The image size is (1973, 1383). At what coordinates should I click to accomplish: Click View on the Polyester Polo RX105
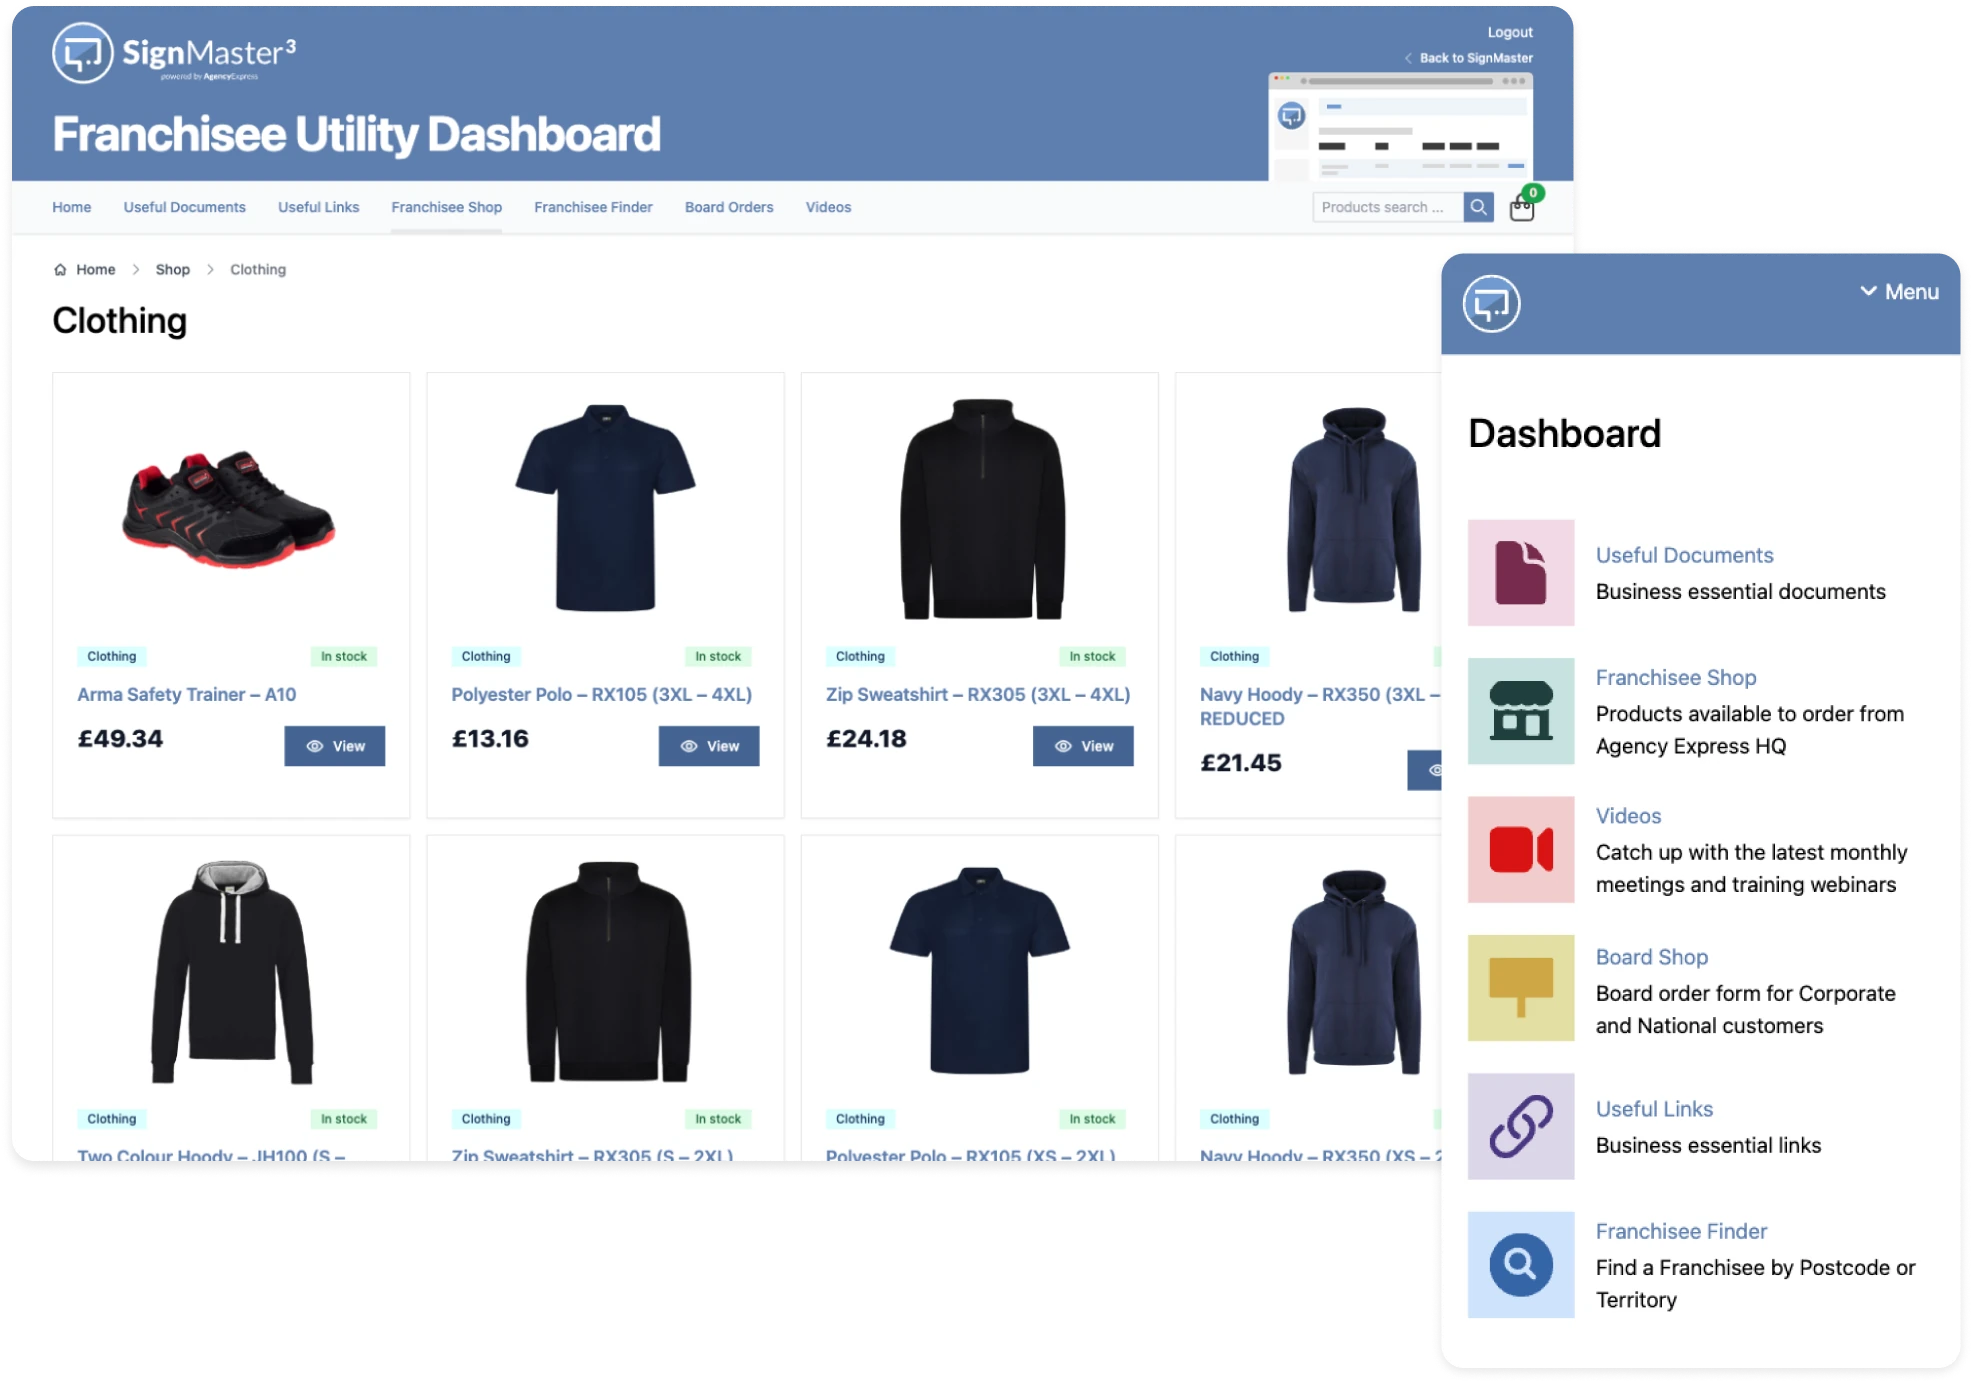(x=709, y=746)
